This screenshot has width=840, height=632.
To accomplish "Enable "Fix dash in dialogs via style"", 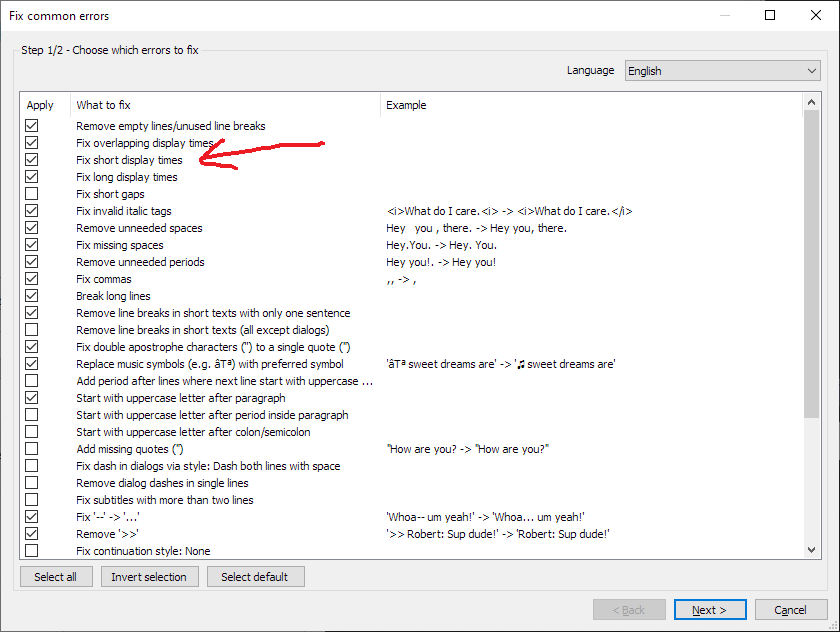I will click(x=31, y=466).
